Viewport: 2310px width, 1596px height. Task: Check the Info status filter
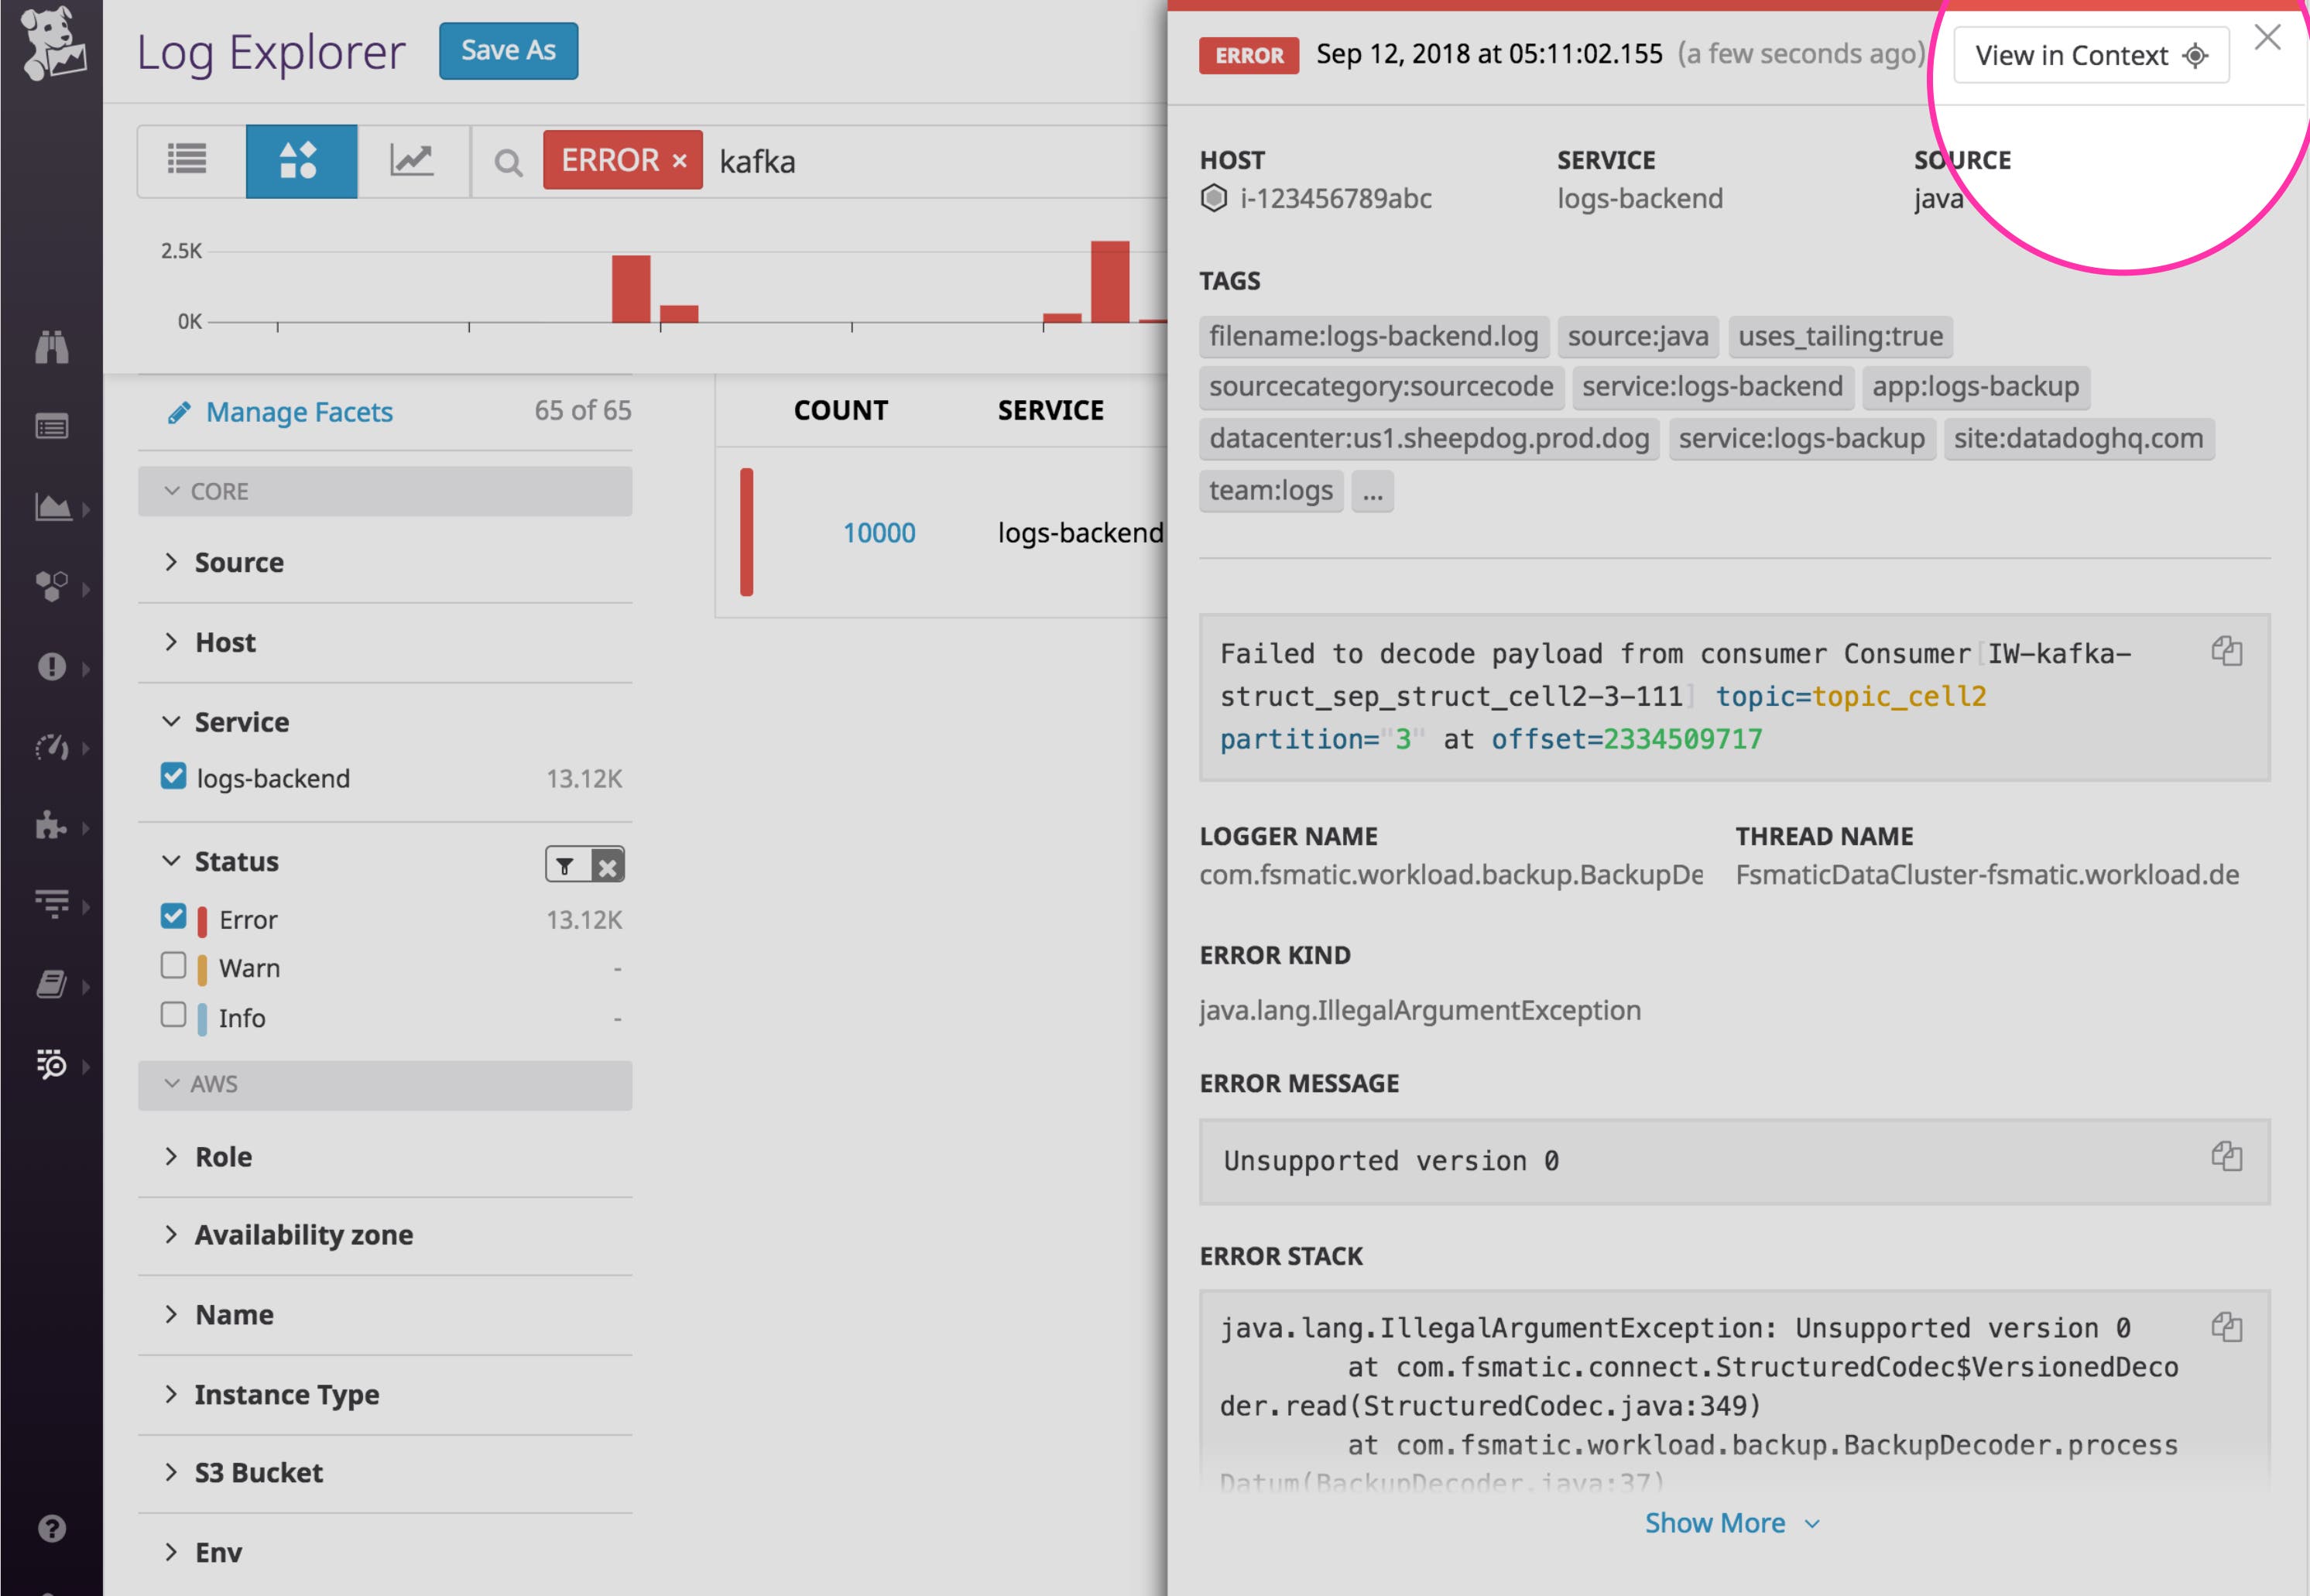[174, 1015]
